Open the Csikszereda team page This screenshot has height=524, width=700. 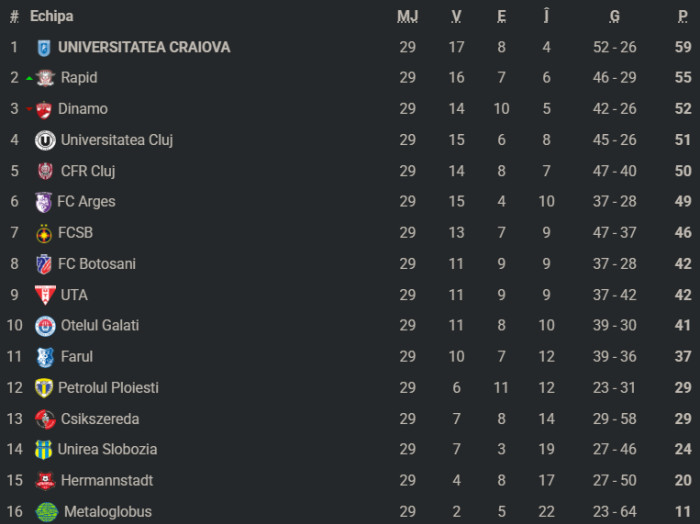(99, 419)
